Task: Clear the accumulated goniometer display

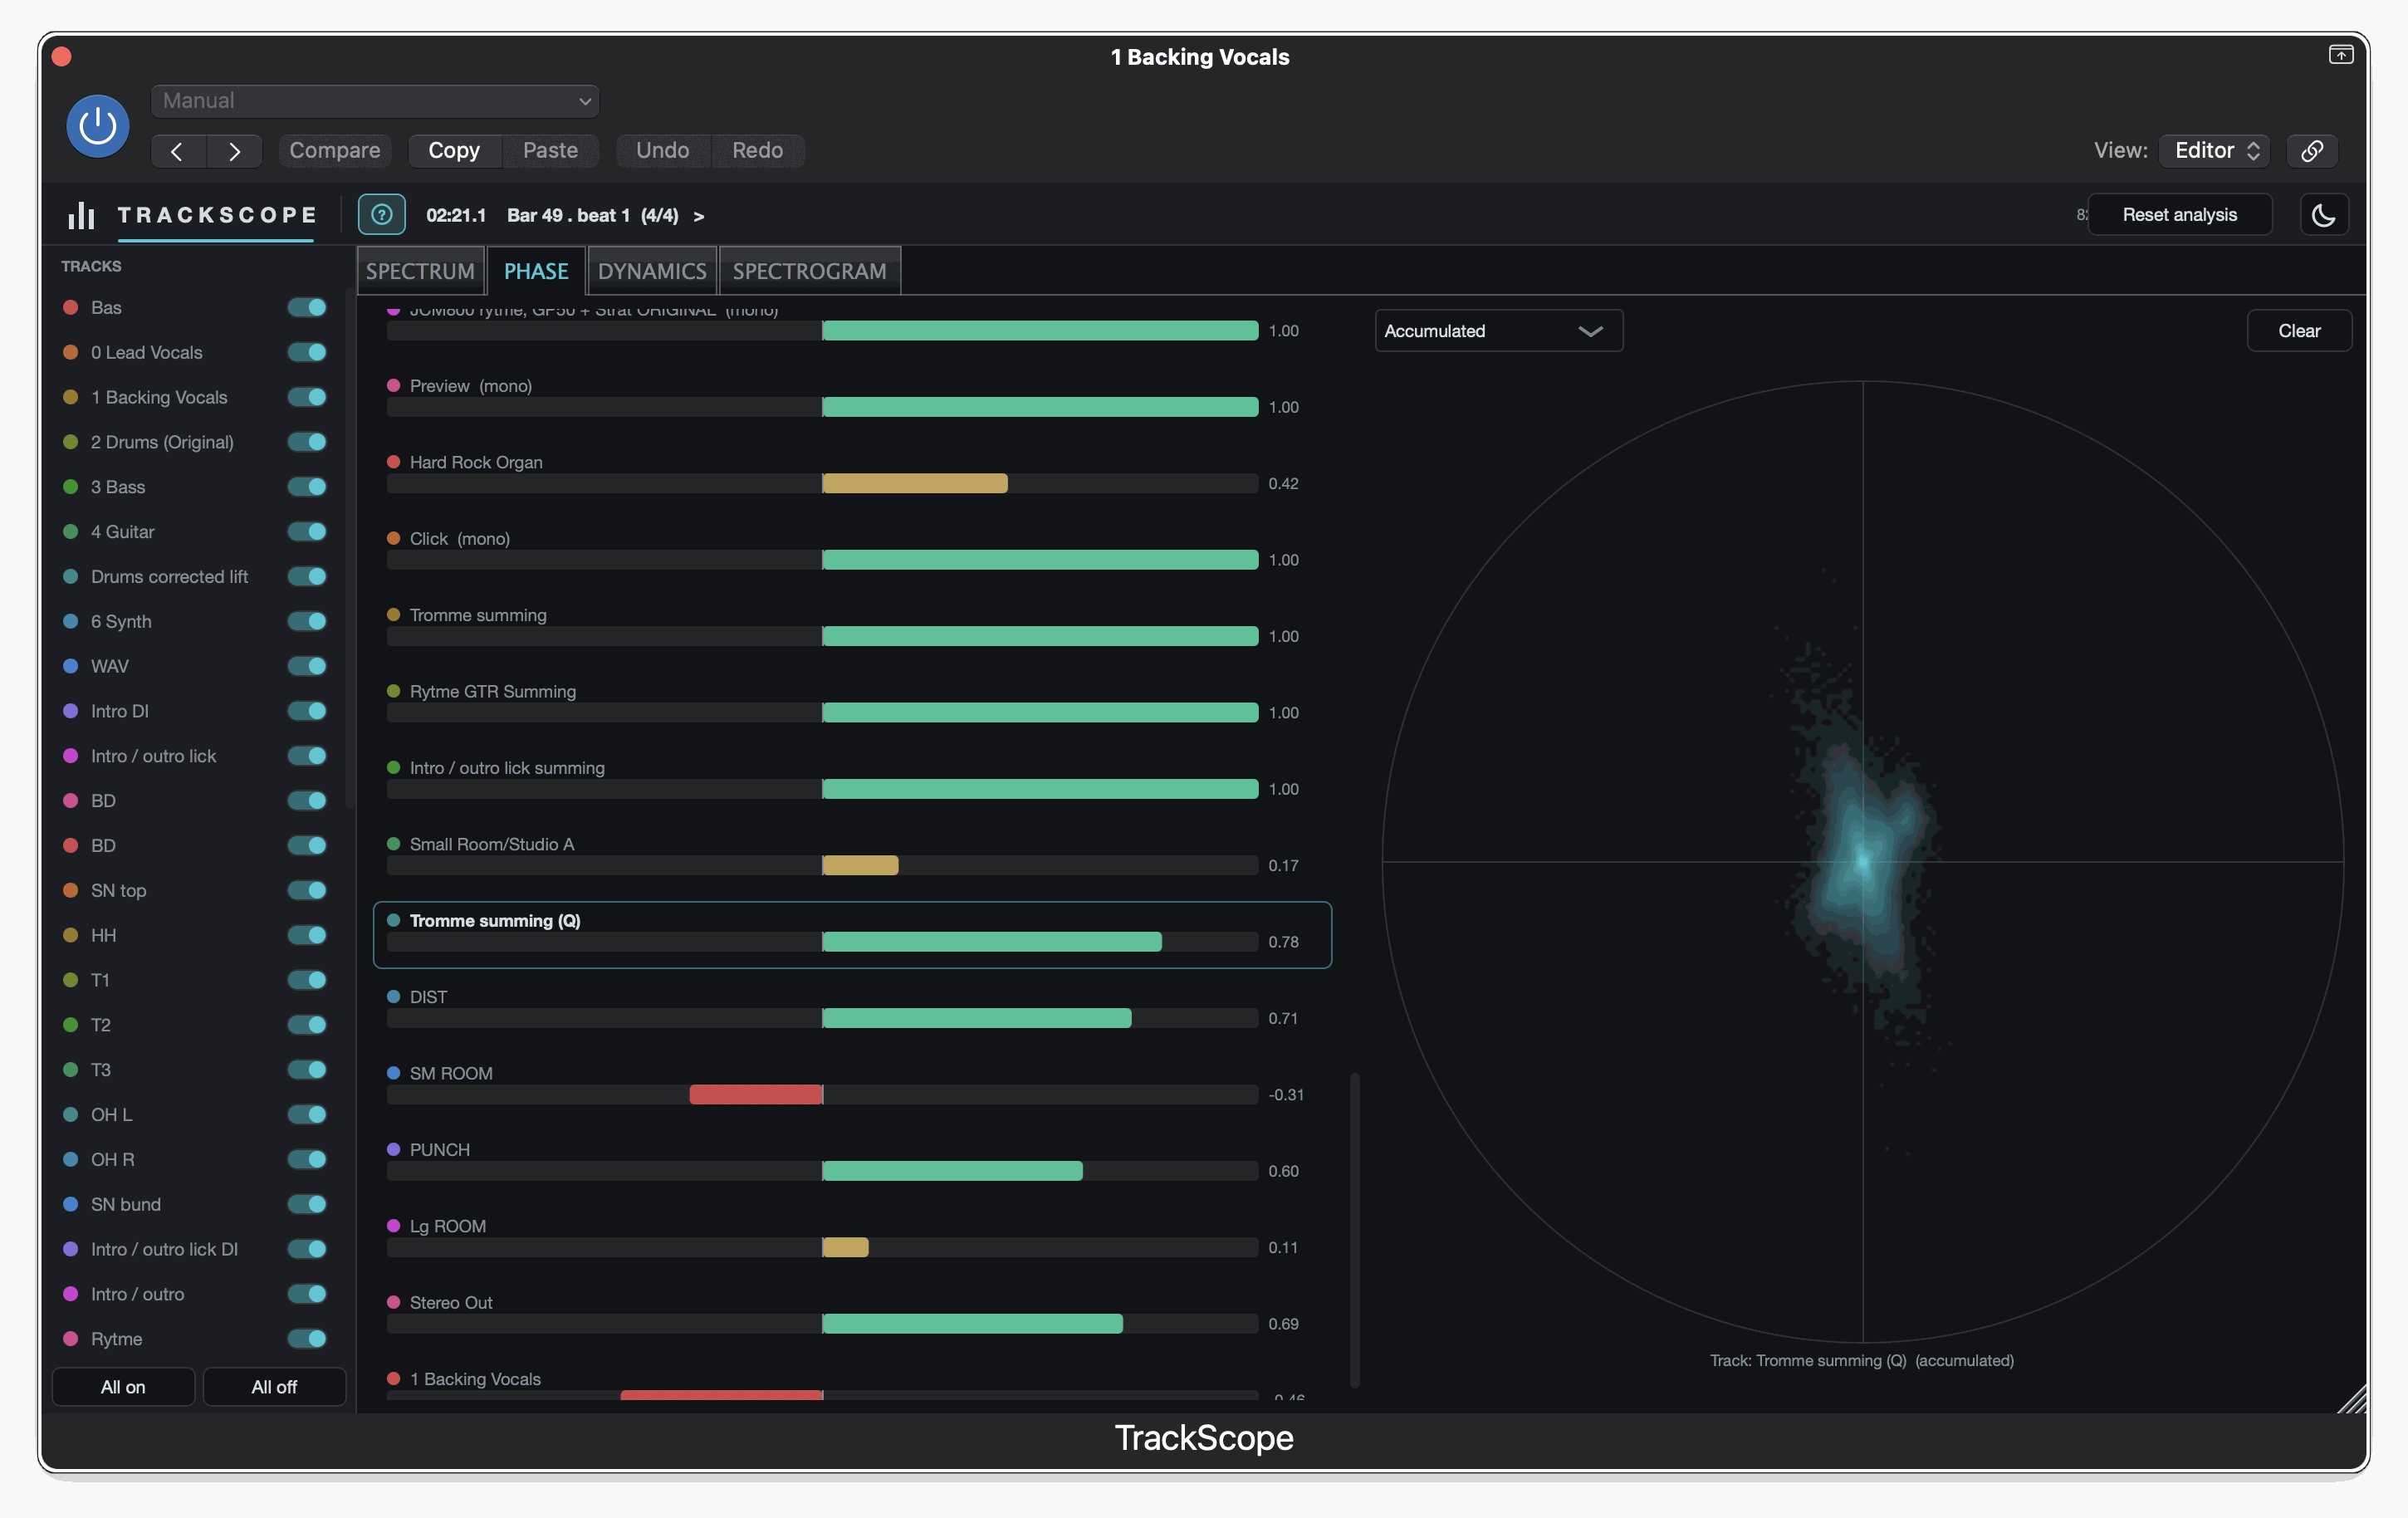Action: [x=2298, y=331]
